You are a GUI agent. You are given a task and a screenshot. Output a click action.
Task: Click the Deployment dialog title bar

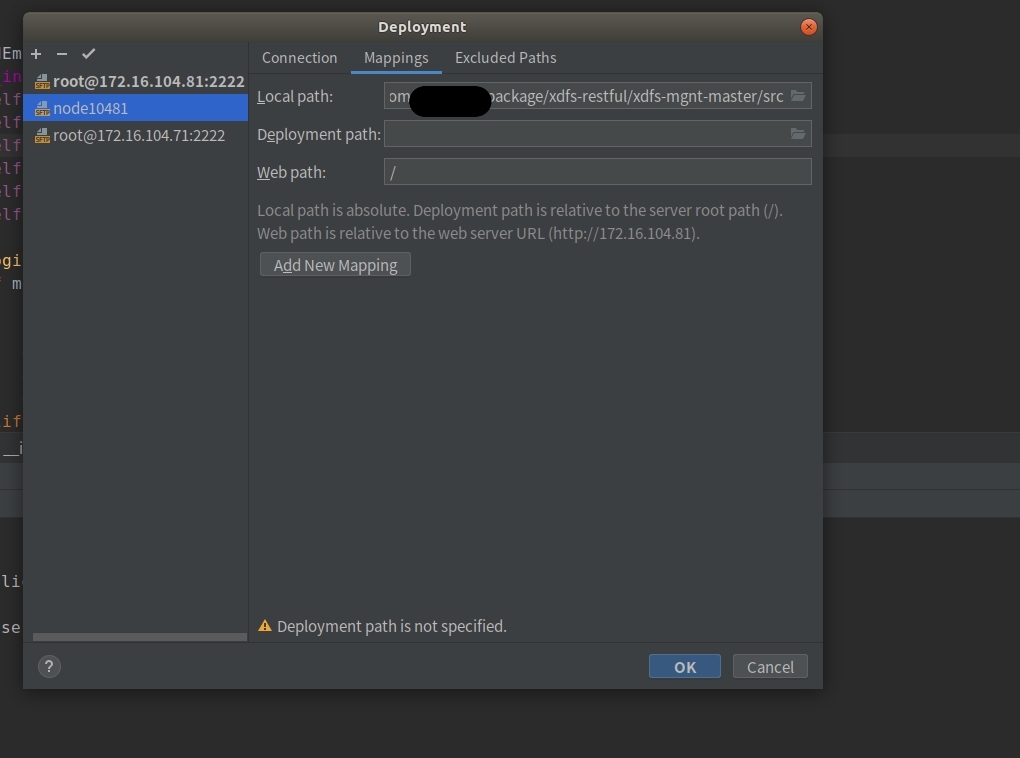point(422,27)
